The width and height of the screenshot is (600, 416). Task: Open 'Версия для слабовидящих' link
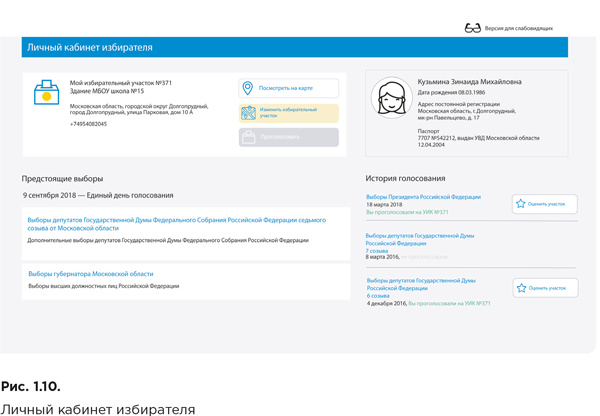518,28
